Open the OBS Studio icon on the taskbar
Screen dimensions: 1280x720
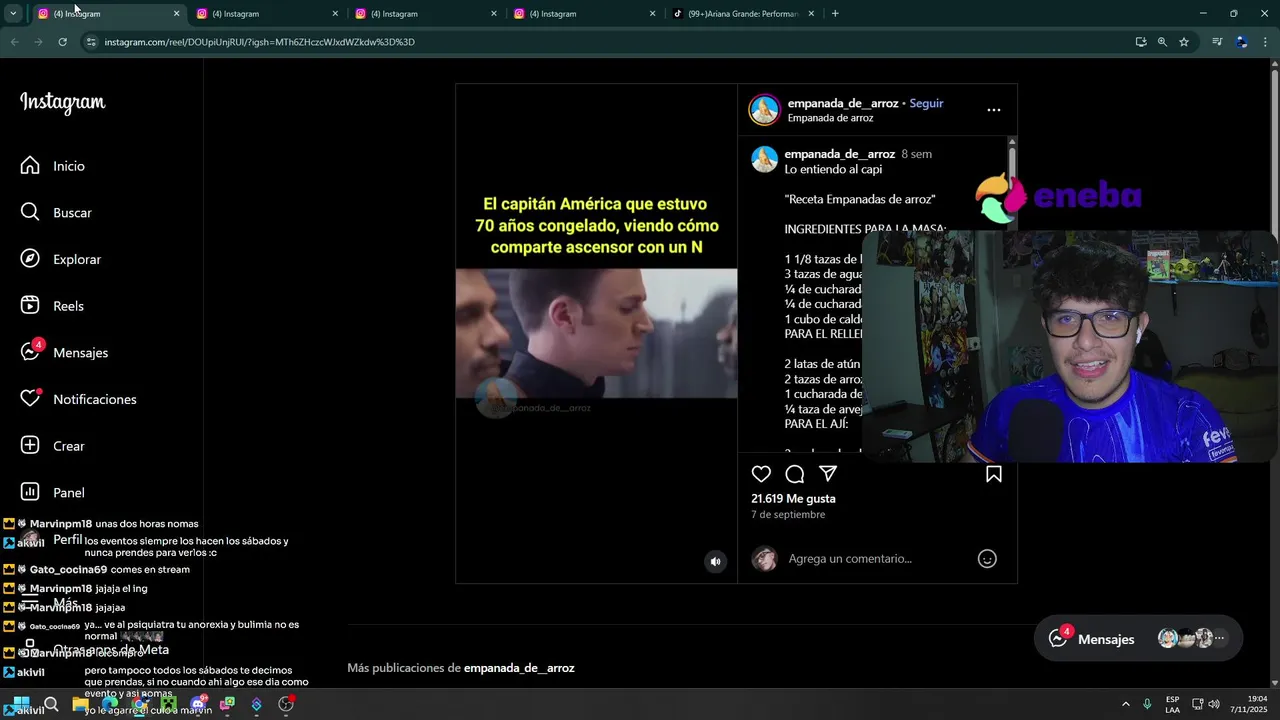(x=286, y=704)
